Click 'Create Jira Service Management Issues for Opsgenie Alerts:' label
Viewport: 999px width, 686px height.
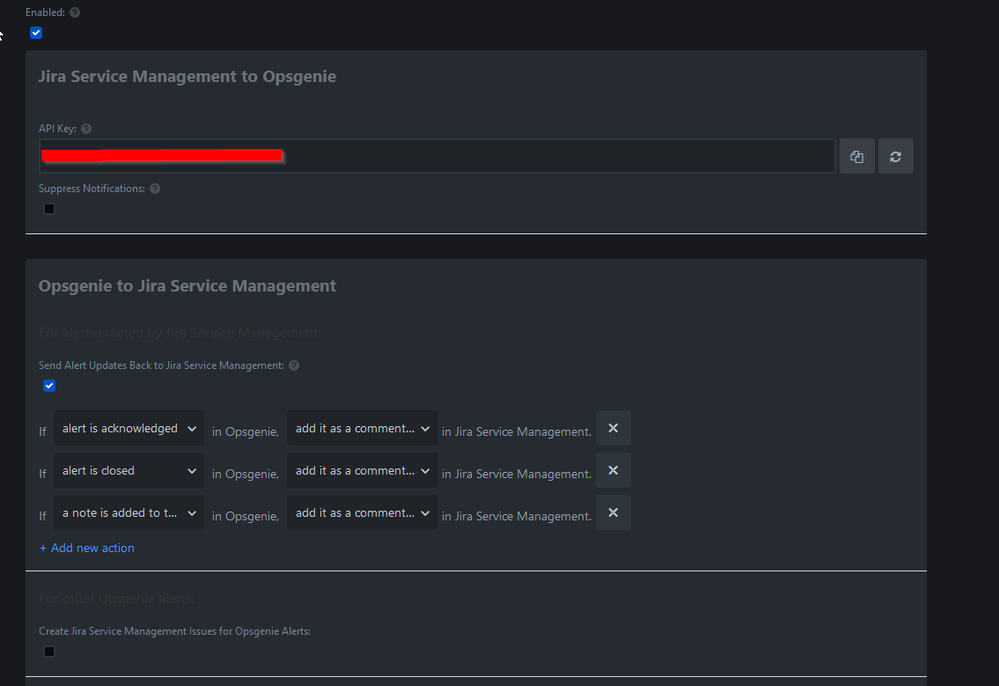click(175, 631)
